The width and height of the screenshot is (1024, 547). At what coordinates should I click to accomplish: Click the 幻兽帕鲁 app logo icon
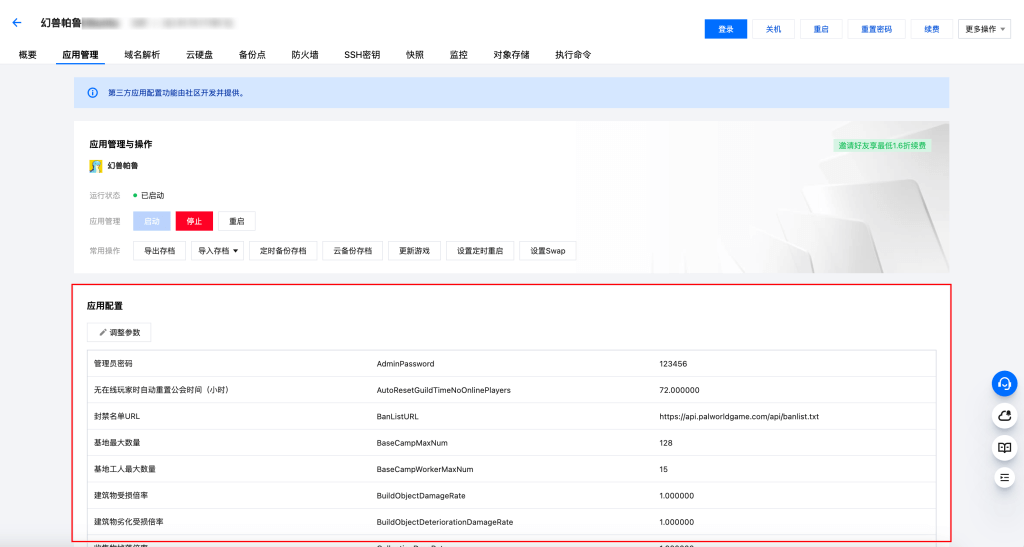click(96, 166)
